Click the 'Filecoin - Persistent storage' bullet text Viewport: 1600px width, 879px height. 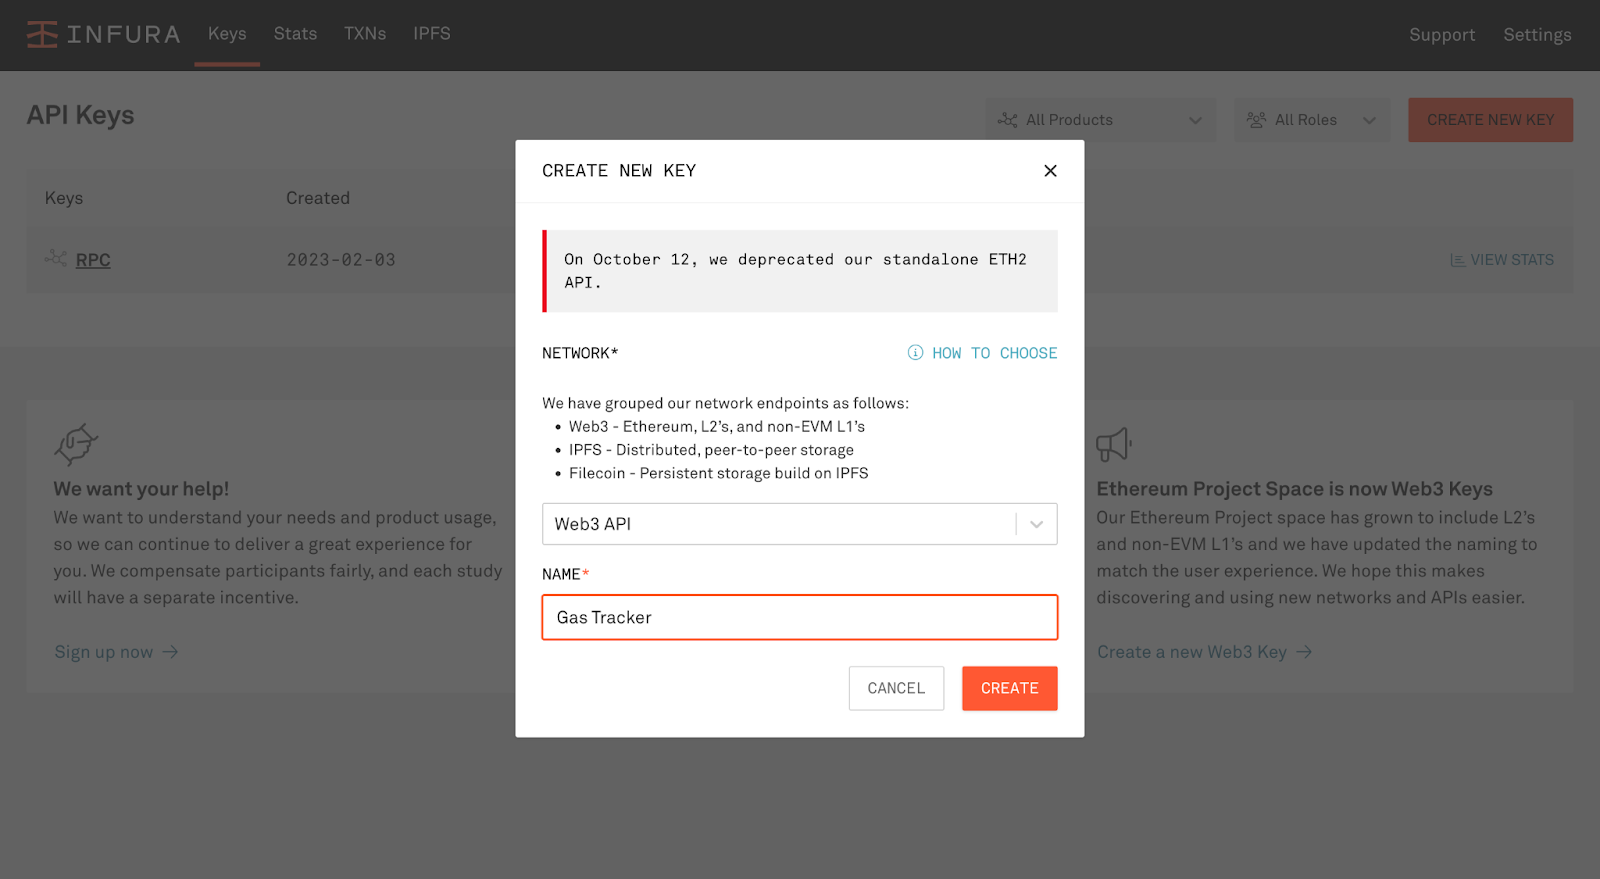(x=718, y=473)
